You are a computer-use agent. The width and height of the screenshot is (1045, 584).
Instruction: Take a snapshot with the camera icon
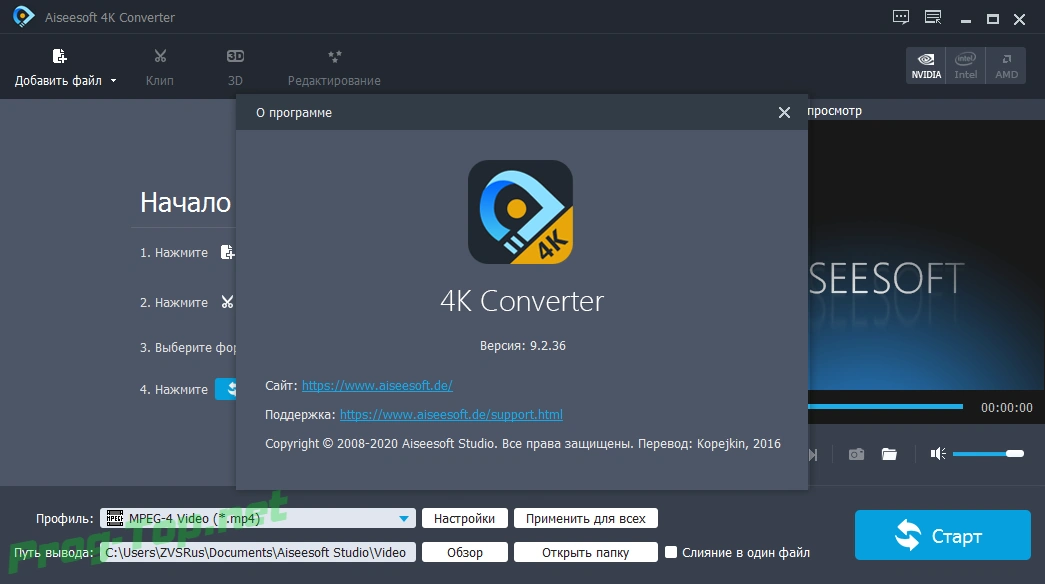click(x=856, y=454)
